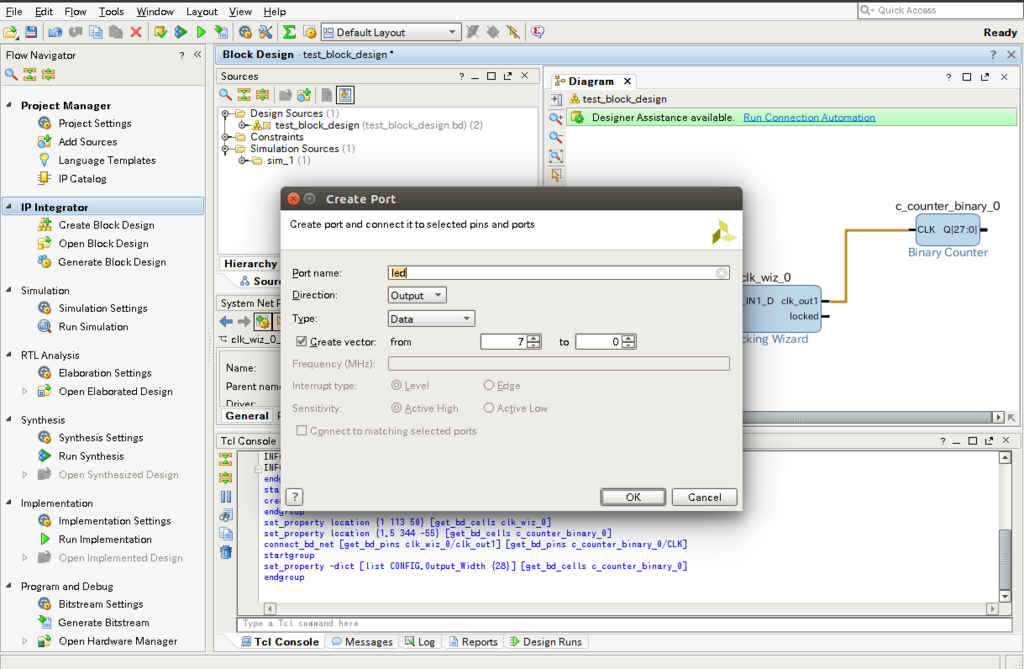Expand the Design Sources tree node
Screen dimensions: 1024x669
click(226, 114)
